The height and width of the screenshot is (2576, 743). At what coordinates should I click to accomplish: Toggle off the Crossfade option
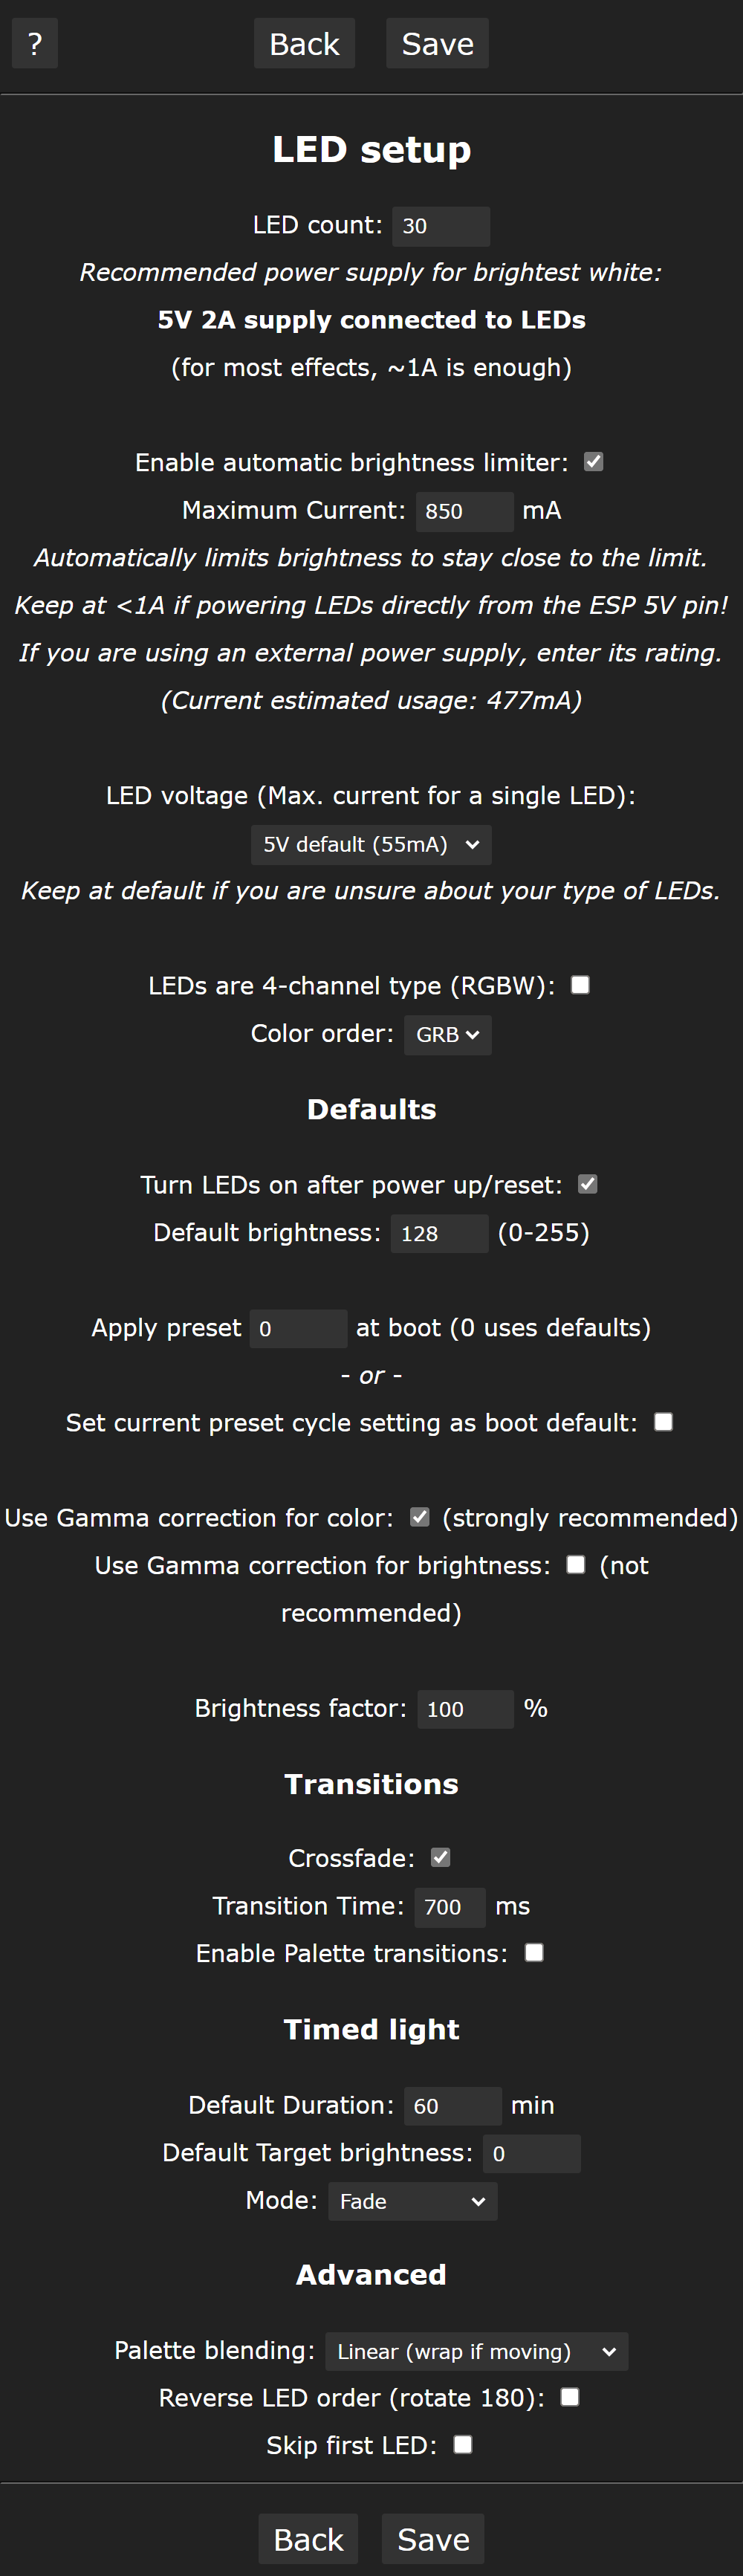pos(438,1857)
